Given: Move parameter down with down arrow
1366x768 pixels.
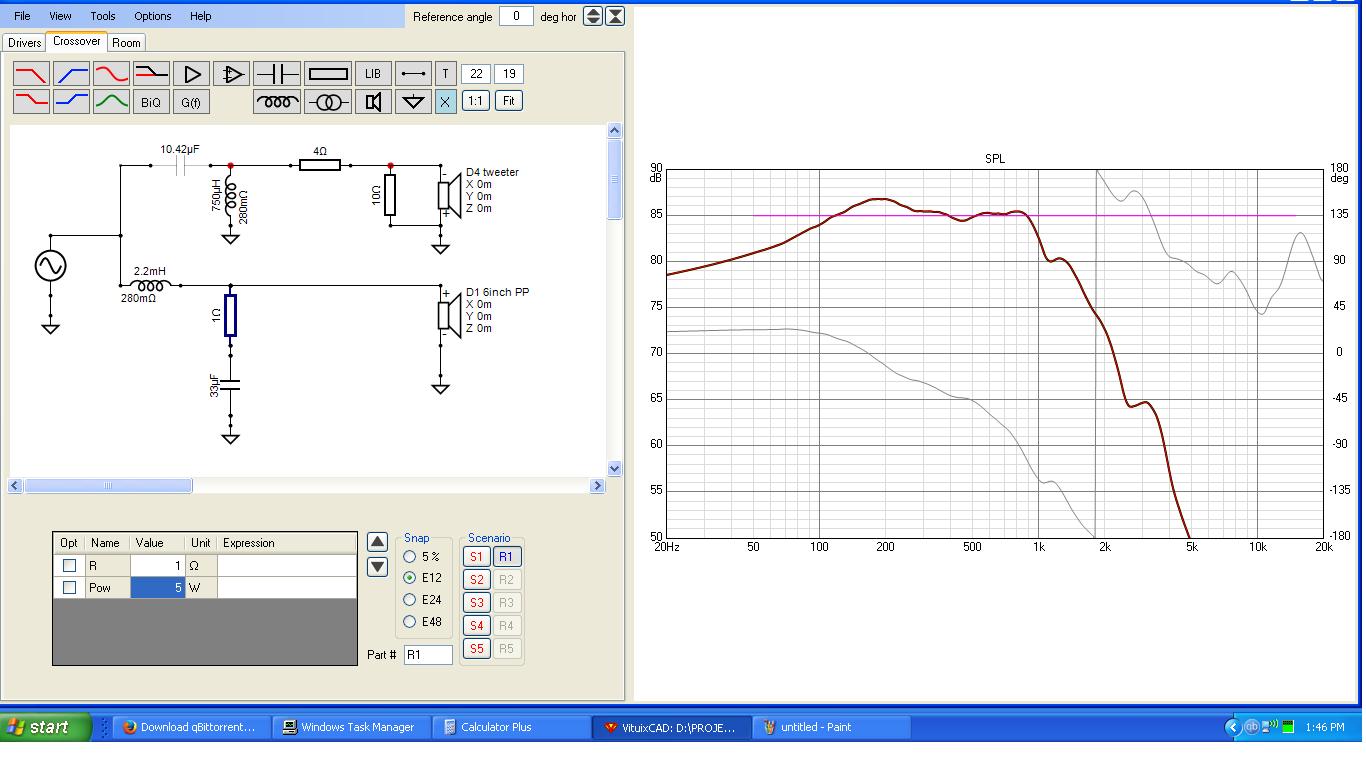Looking at the screenshot, I should point(377,567).
